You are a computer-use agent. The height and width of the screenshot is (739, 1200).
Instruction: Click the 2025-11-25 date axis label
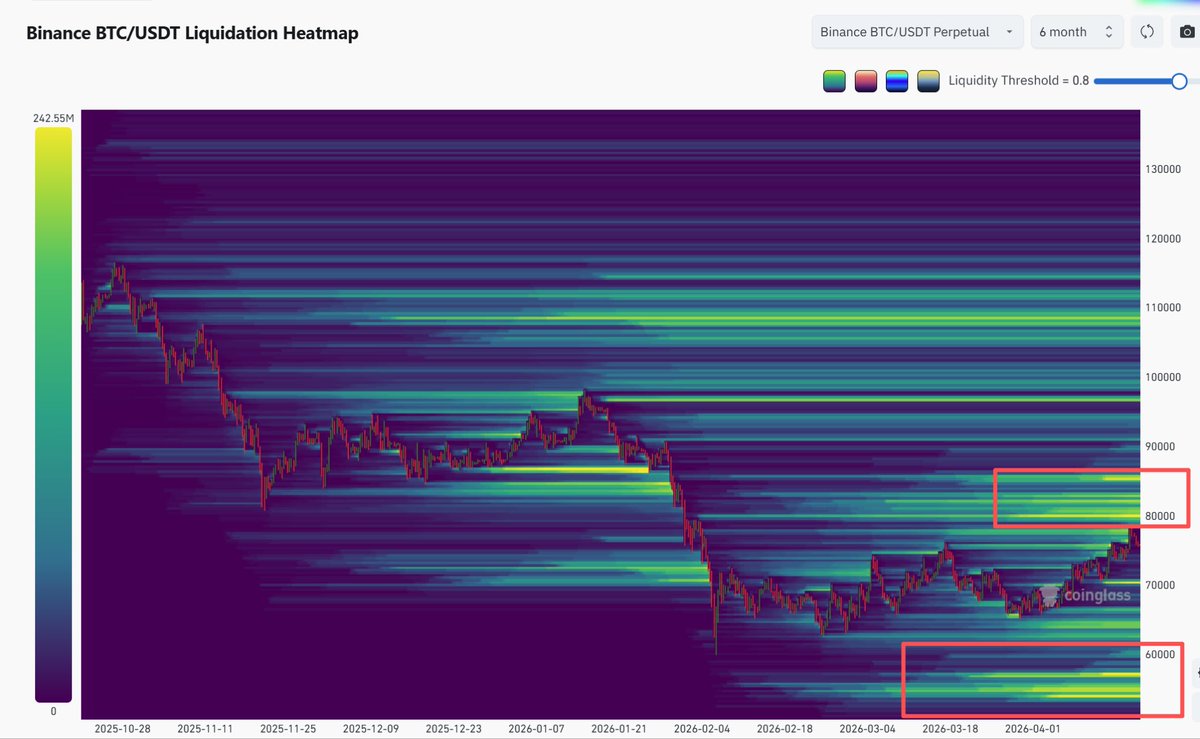point(288,729)
